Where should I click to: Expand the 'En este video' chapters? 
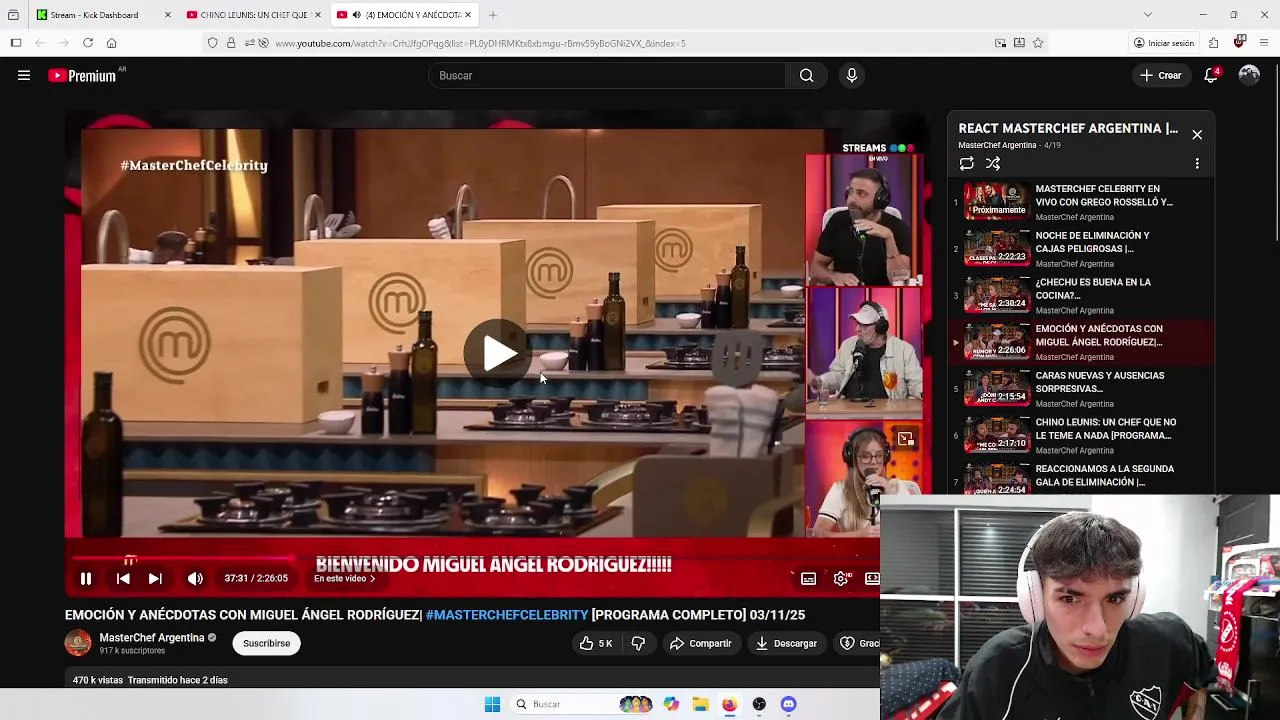point(345,578)
